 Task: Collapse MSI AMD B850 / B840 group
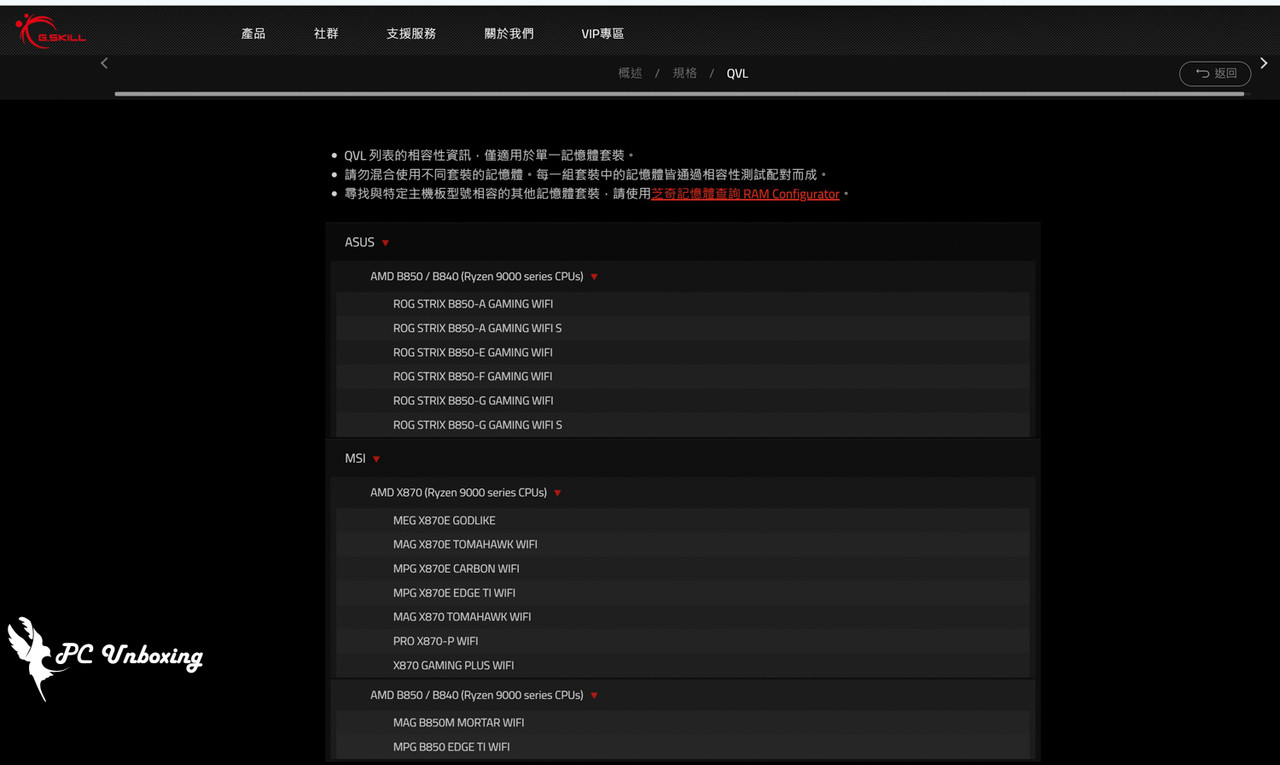[484, 695]
